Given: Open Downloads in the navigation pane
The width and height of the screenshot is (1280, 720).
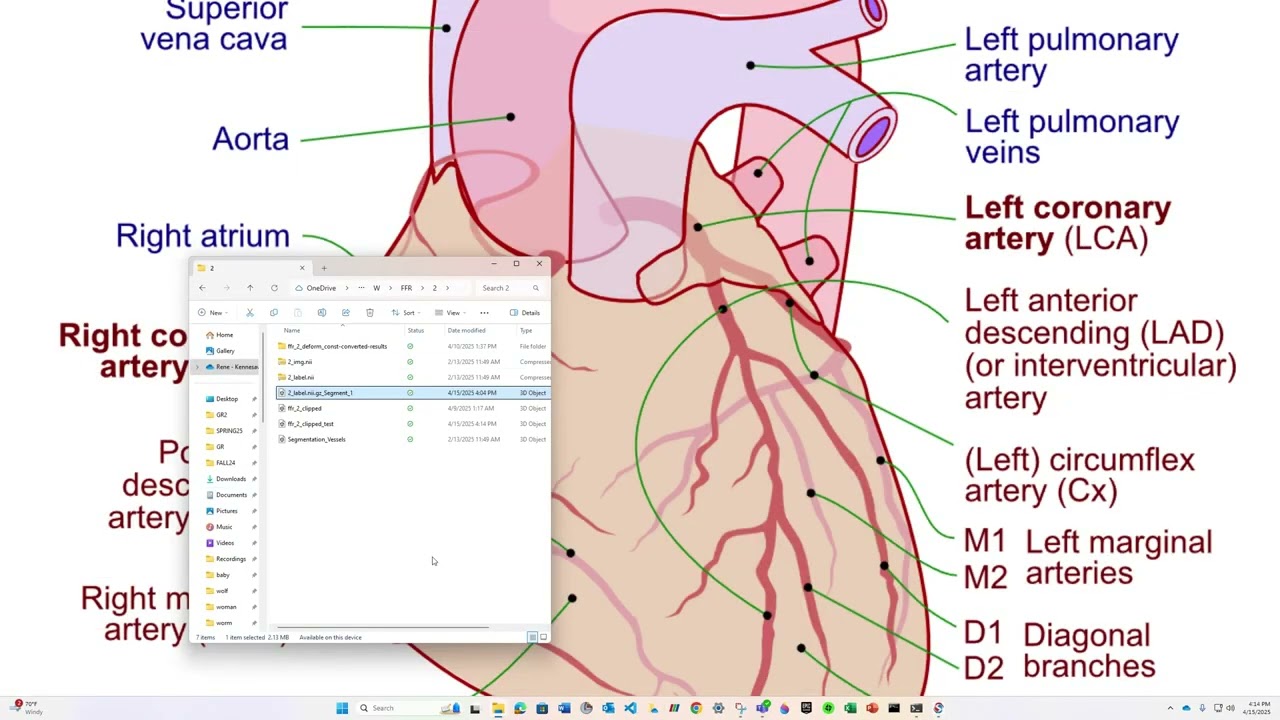Looking at the screenshot, I should point(231,479).
